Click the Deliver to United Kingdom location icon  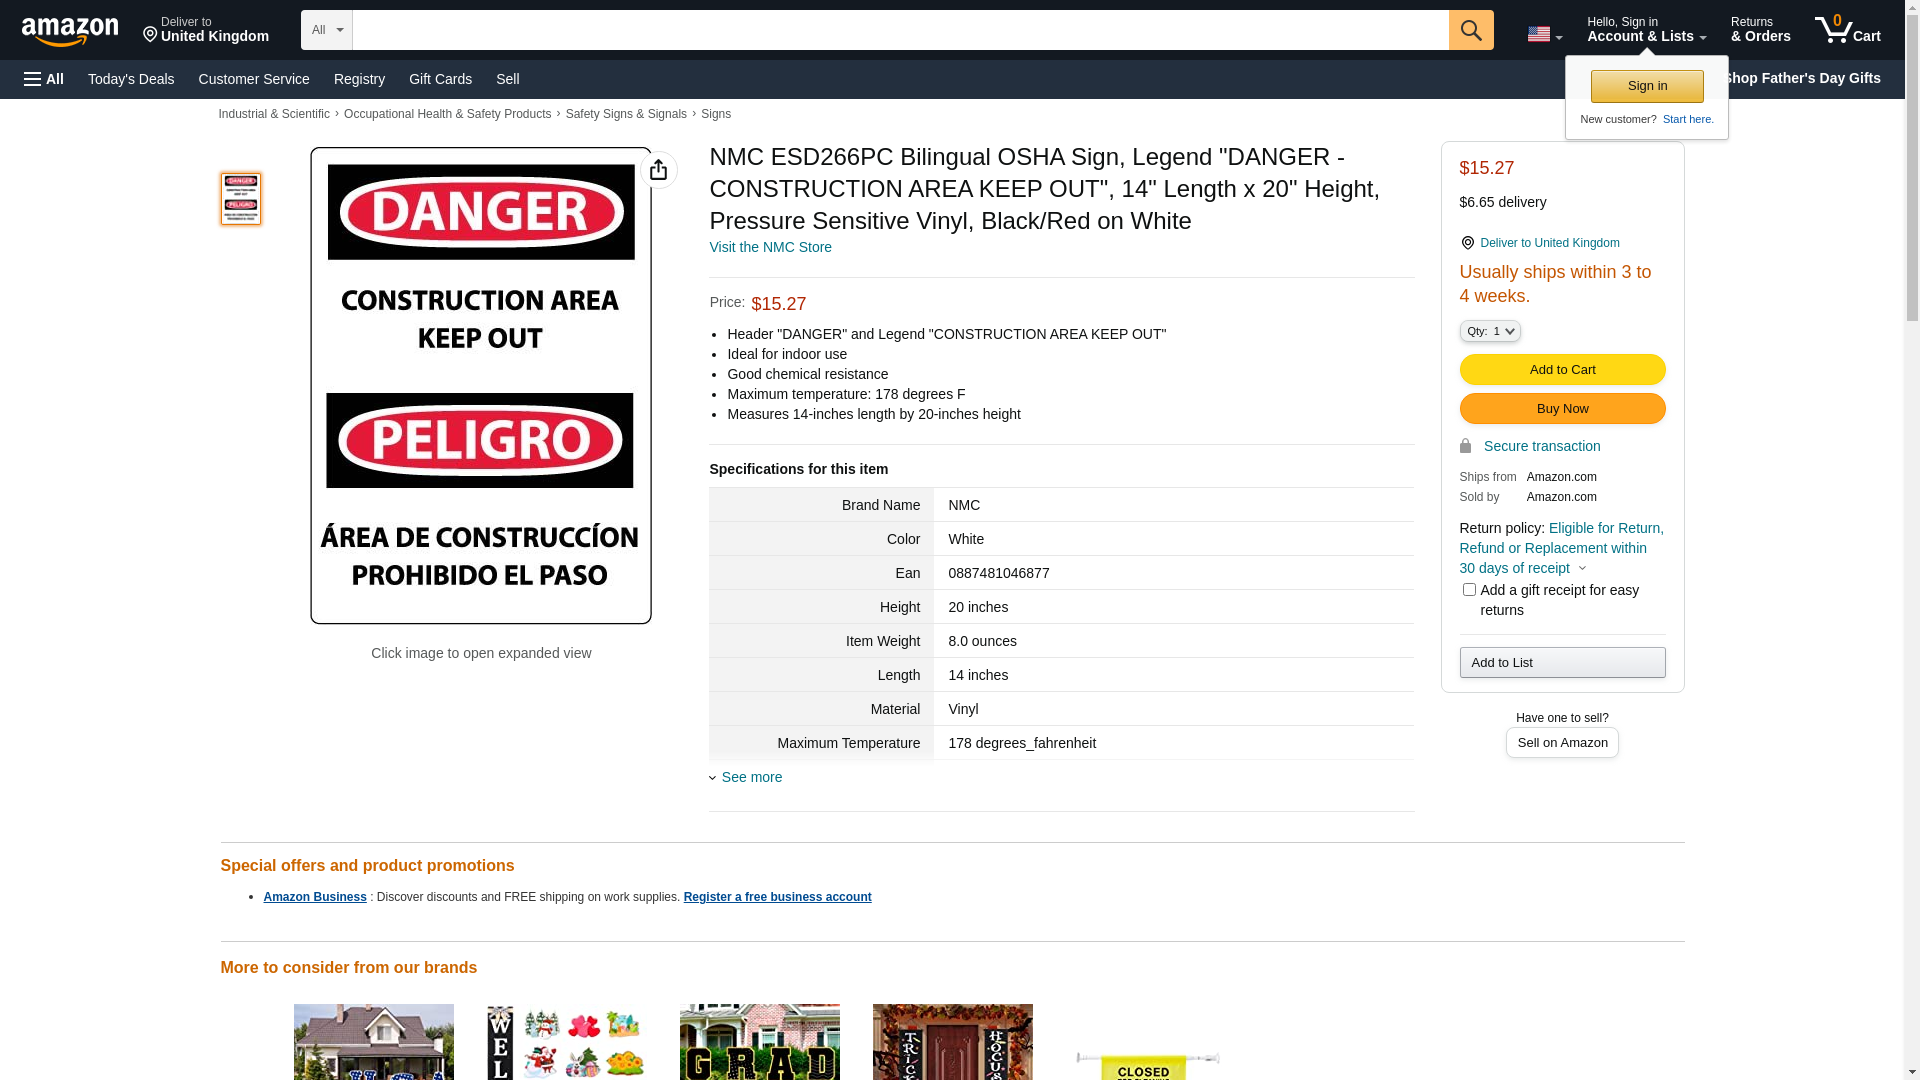1467,243
